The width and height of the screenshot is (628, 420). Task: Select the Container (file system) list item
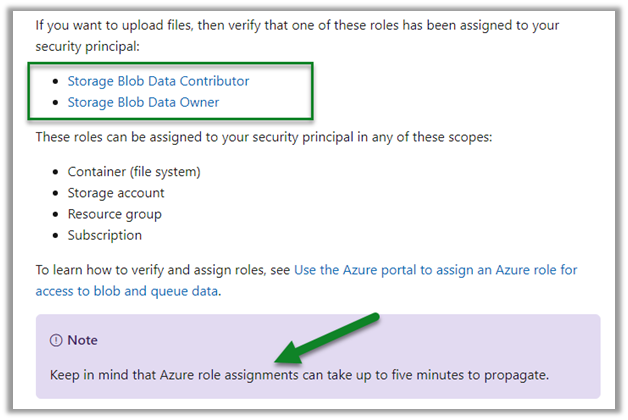pyautogui.click(x=134, y=172)
